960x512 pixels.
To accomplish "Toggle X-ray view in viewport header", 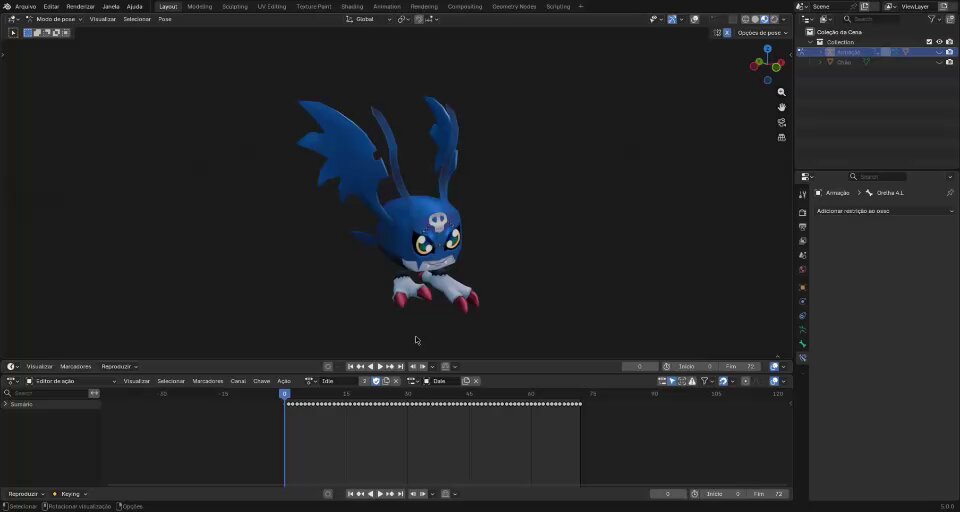I will (732, 20).
